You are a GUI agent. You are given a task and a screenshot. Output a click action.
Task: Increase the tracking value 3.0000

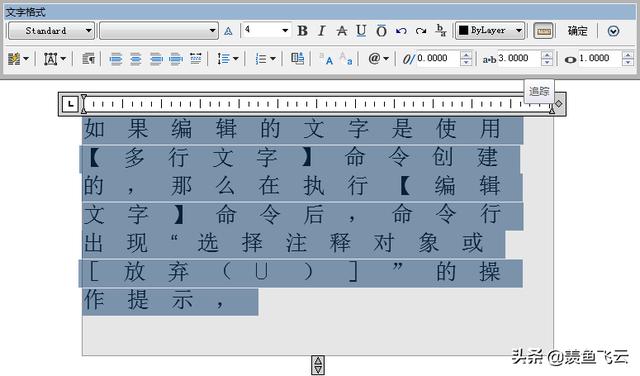(x=547, y=54)
